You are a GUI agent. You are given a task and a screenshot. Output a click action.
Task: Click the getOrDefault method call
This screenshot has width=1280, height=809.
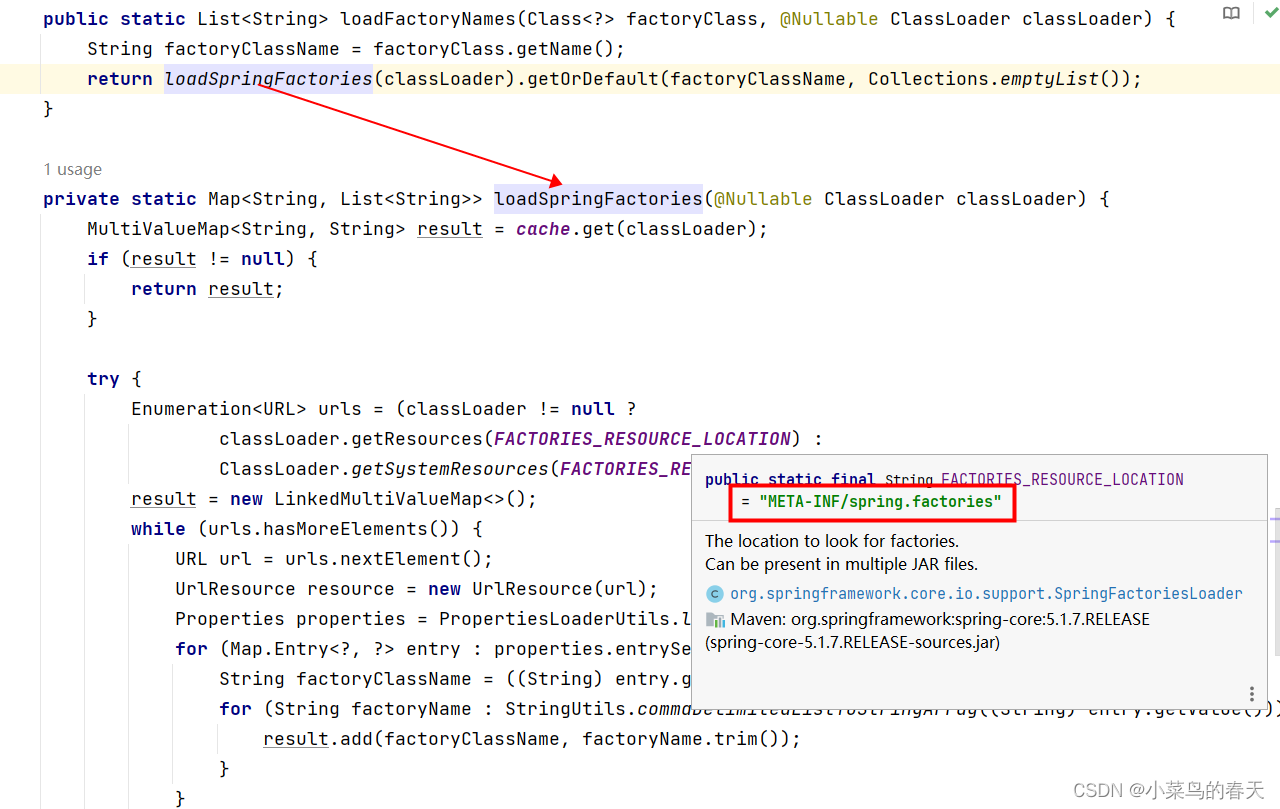594,79
